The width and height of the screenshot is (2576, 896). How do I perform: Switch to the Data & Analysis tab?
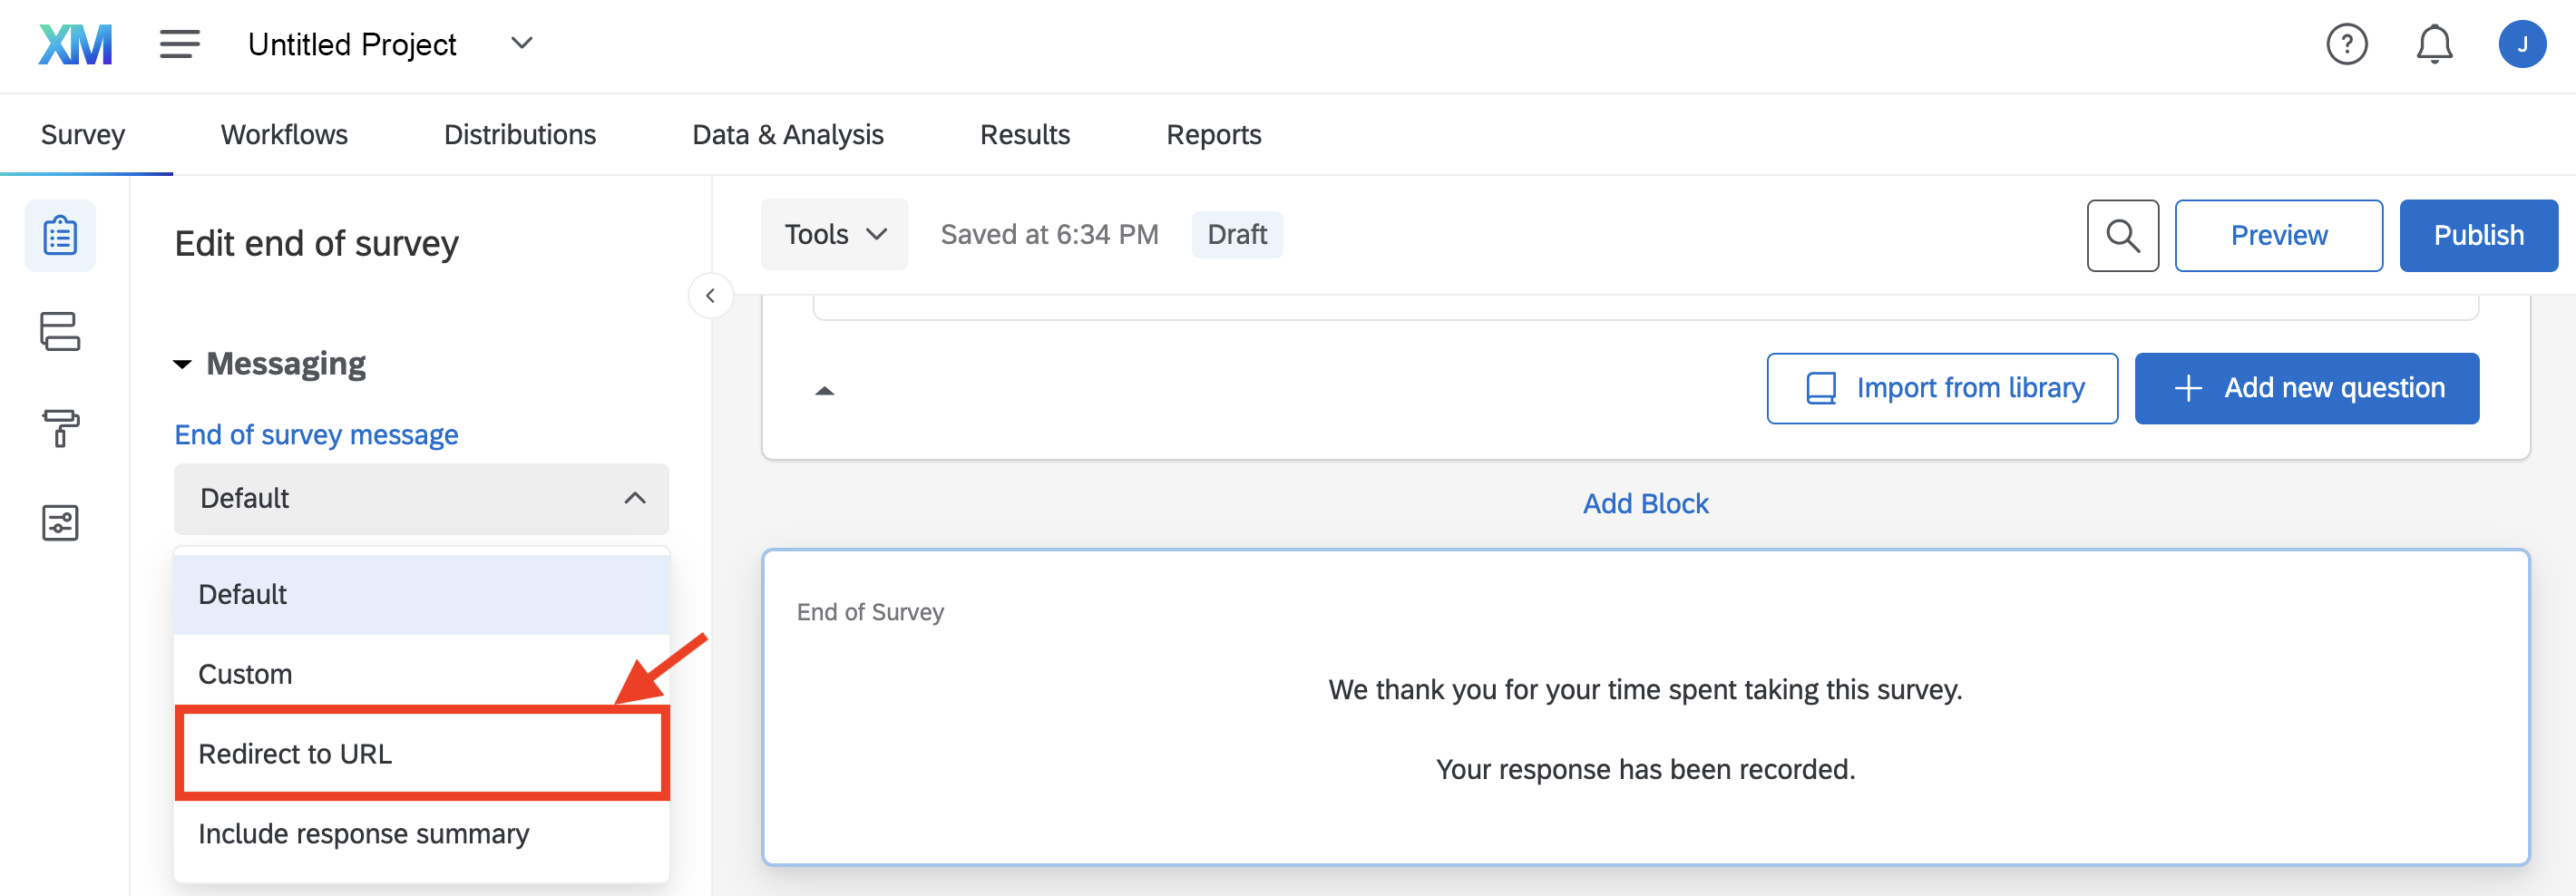(x=788, y=135)
